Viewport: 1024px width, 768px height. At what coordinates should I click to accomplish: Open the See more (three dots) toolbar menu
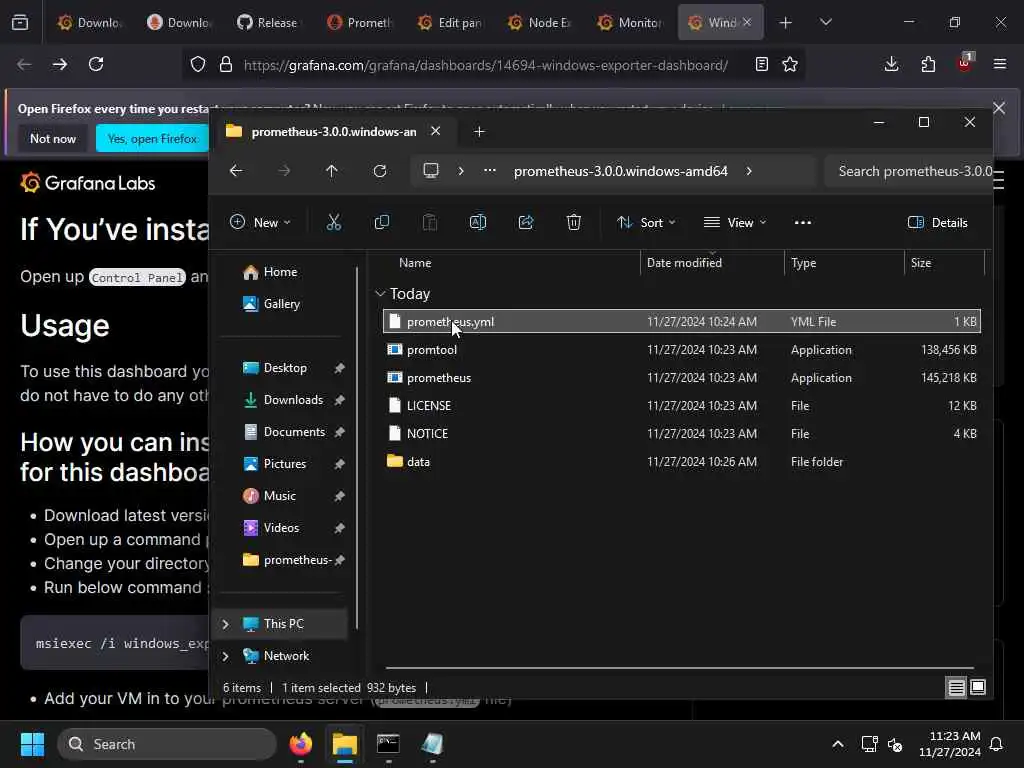tap(803, 223)
